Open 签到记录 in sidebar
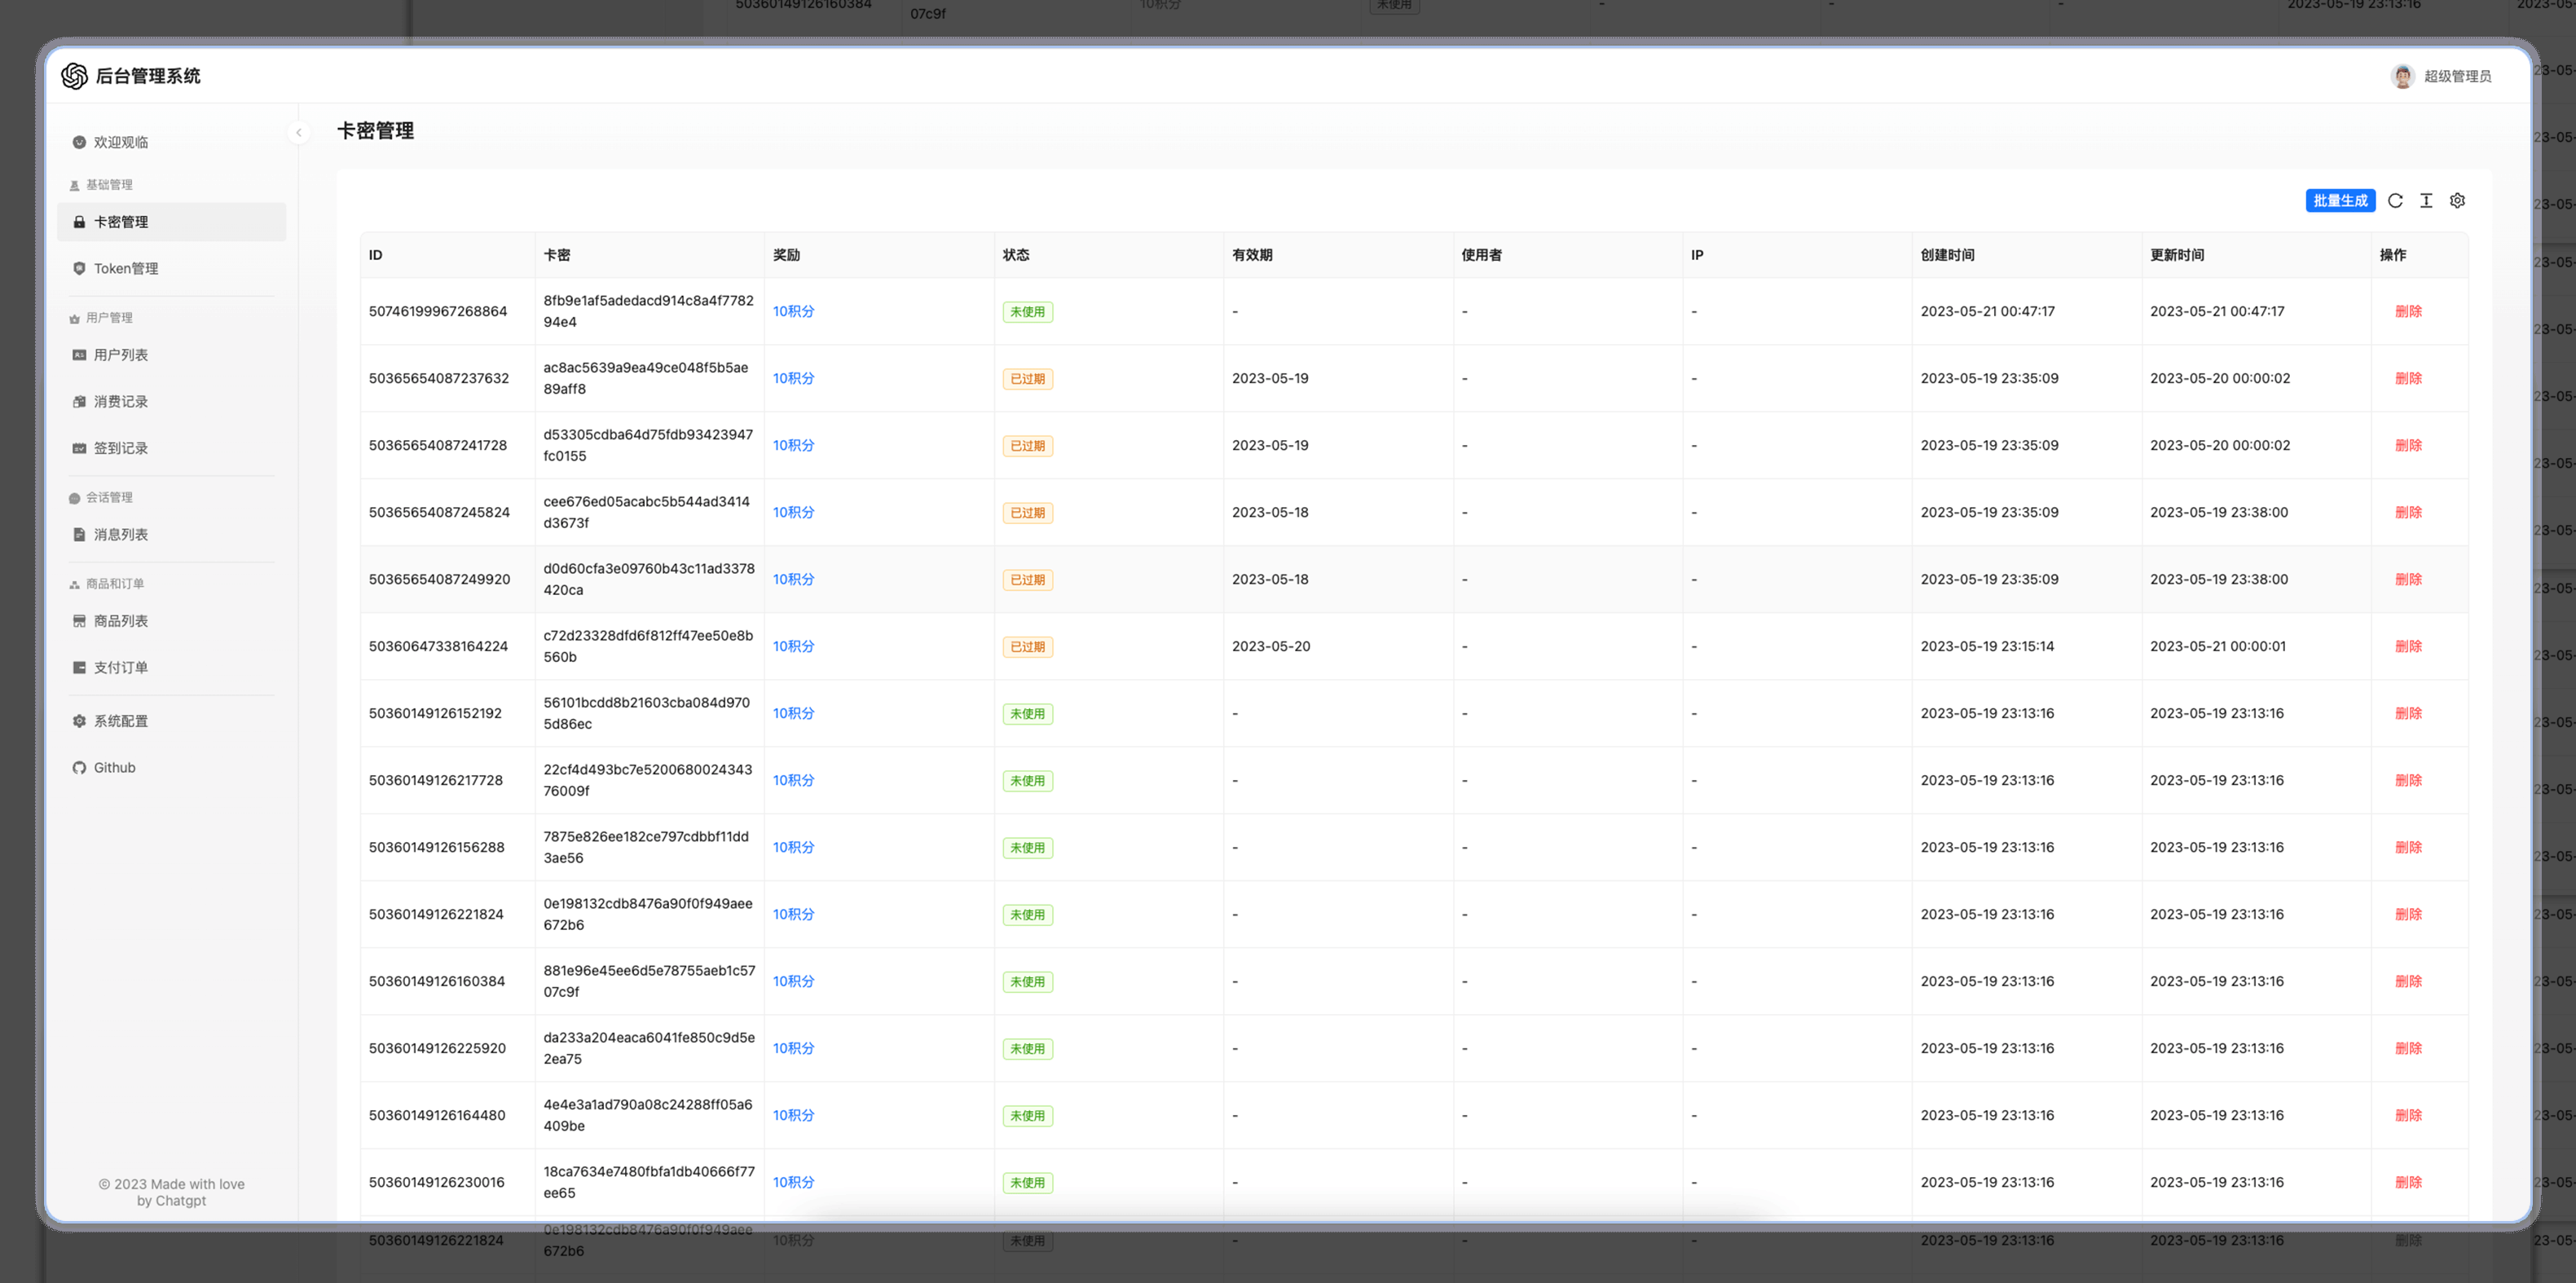 pos(121,448)
